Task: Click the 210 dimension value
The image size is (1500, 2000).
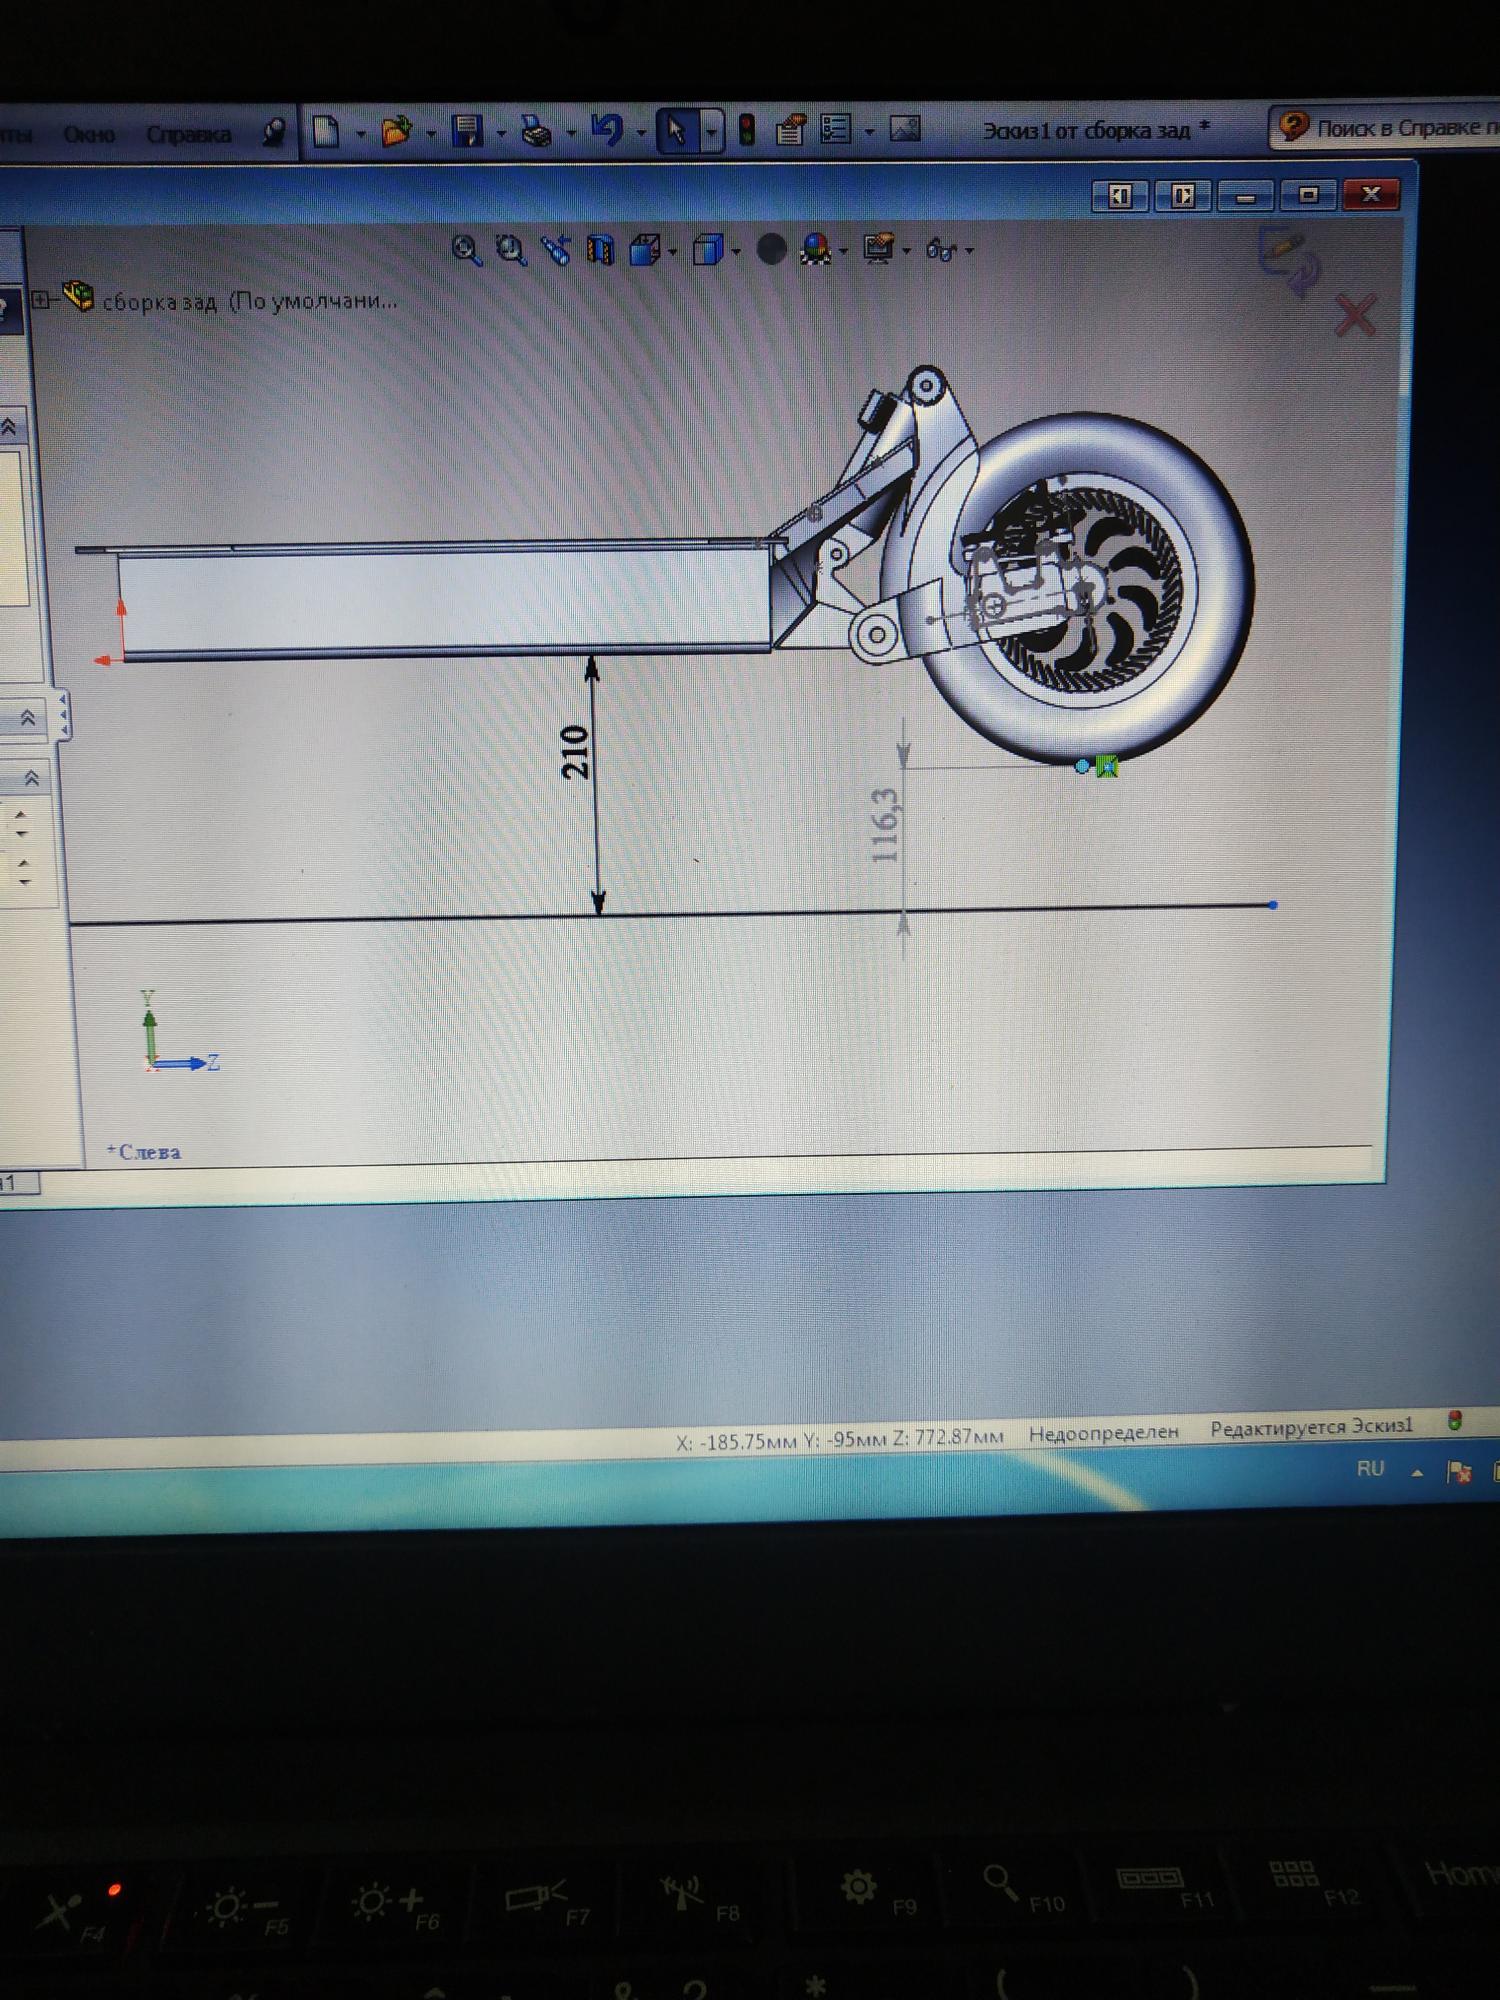Action: 574,752
